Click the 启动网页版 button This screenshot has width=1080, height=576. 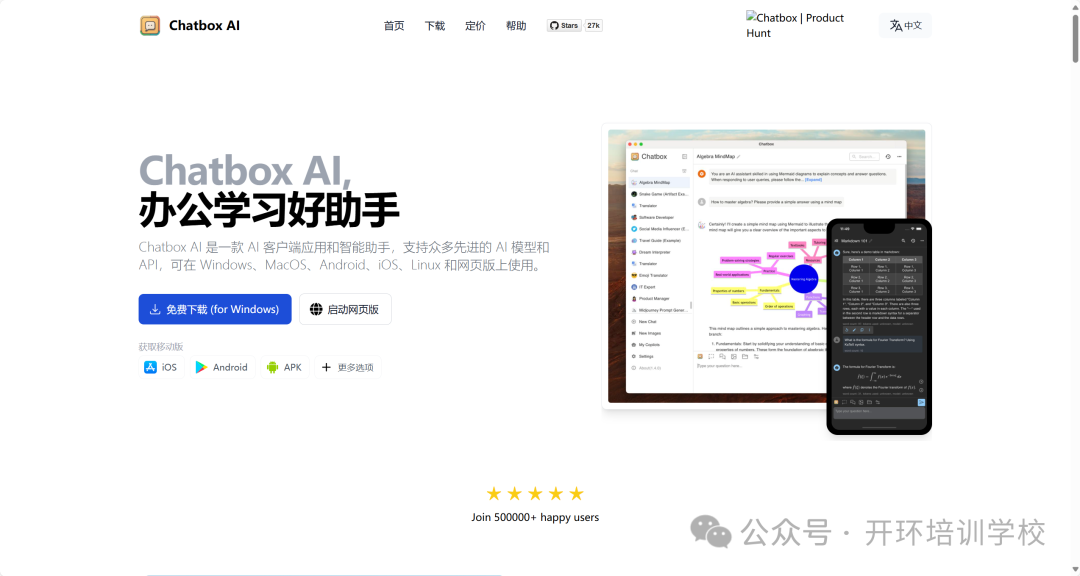click(x=345, y=309)
